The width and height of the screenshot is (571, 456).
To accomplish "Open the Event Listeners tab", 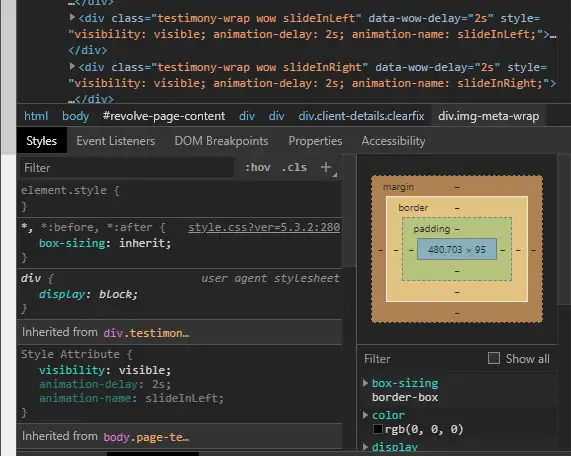I will point(115,141).
